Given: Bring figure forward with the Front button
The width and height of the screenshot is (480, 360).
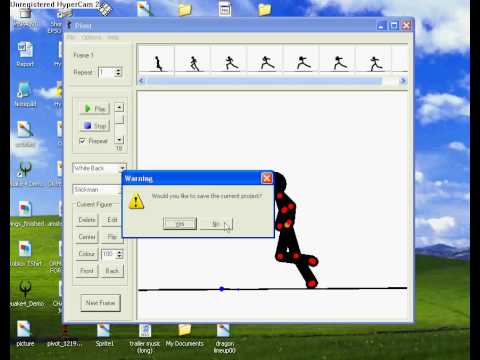Looking at the screenshot, I should coord(87,271).
